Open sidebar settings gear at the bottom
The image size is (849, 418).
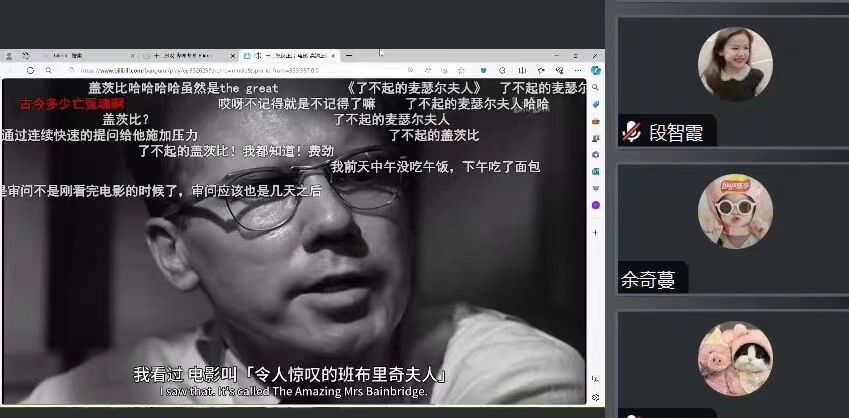click(x=596, y=397)
